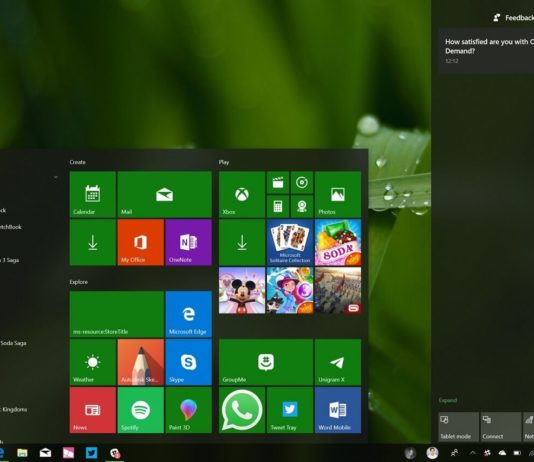Screen dimensions: 534x462
Task: Click the download tile in the Play group
Action: pos(242,242)
